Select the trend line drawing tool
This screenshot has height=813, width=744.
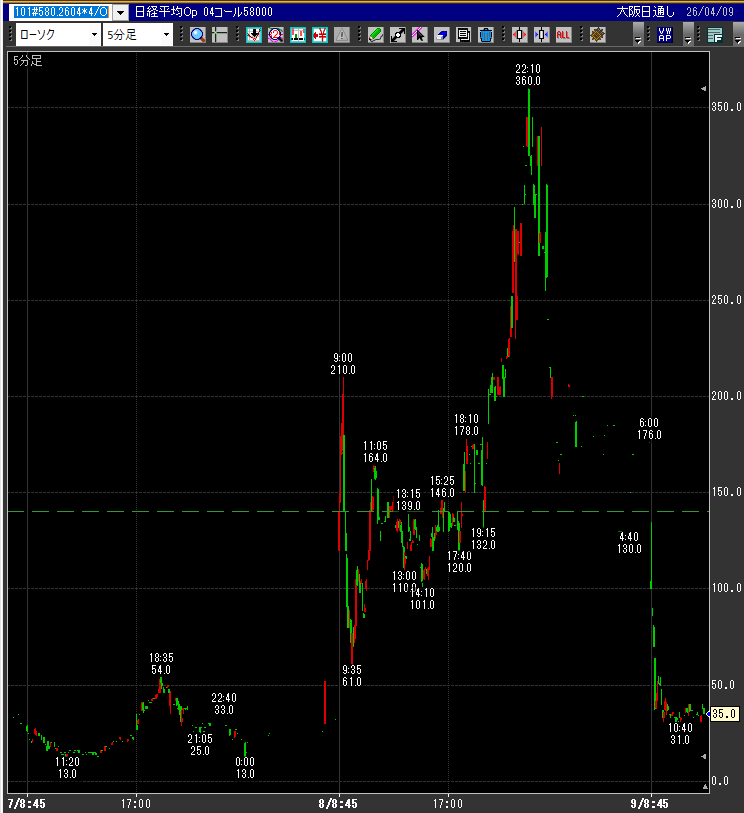coord(398,35)
